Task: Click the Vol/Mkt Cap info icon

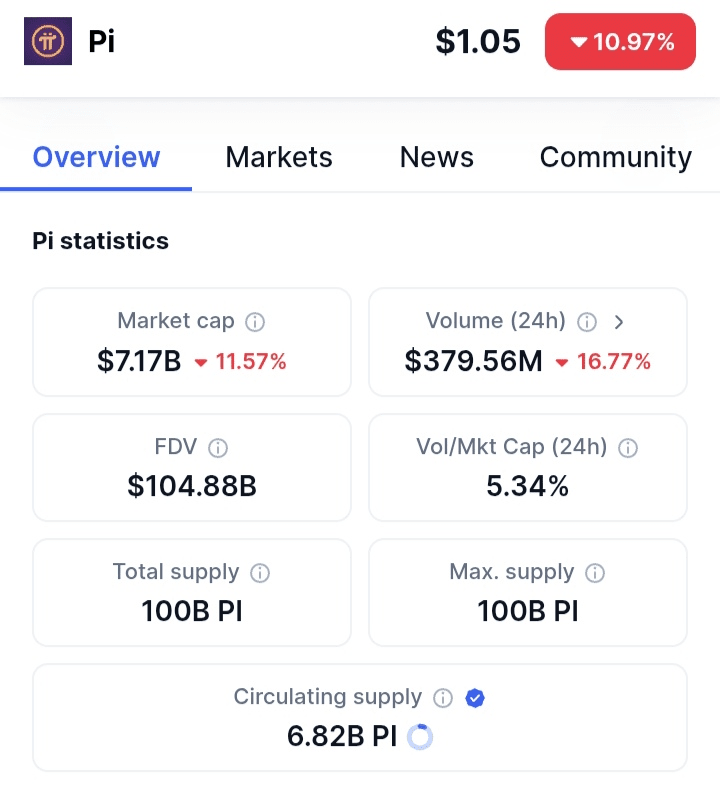Action: tap(628, 448)
